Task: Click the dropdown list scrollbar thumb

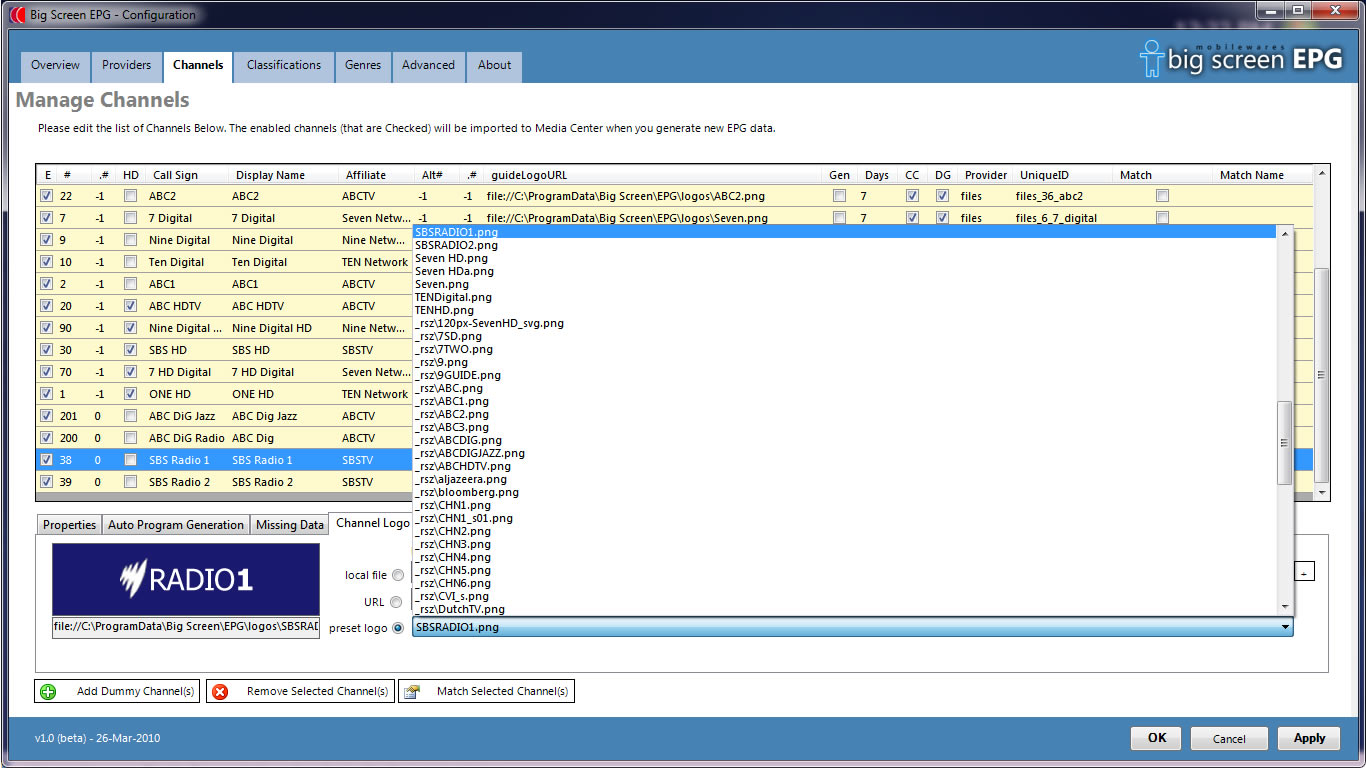Action: pos(1285,443)
